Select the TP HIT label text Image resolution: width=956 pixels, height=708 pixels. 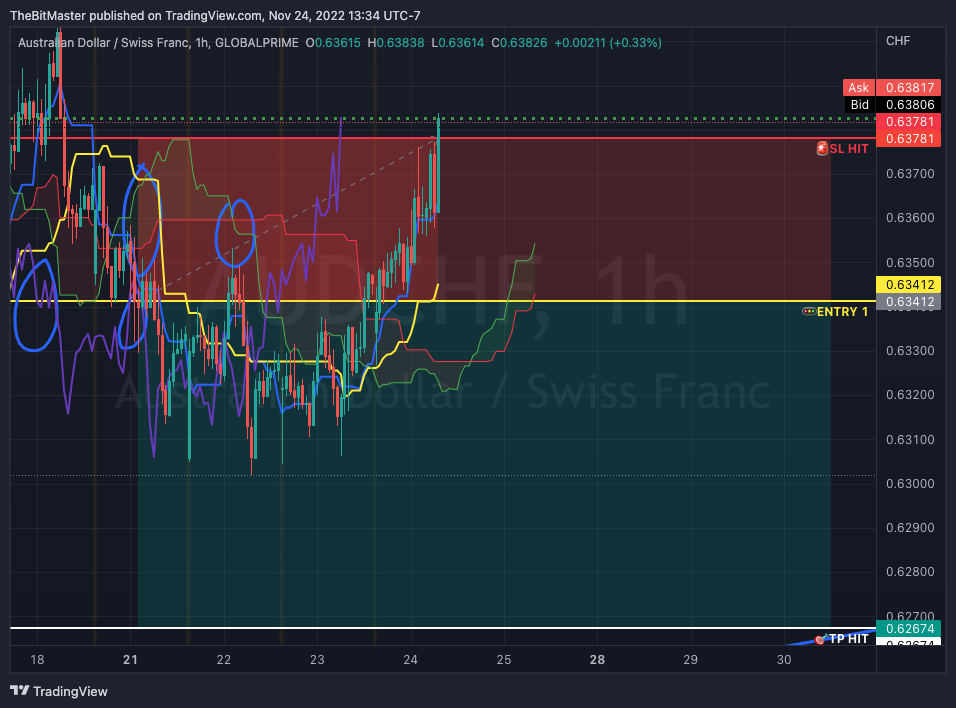tap(849, 638)
